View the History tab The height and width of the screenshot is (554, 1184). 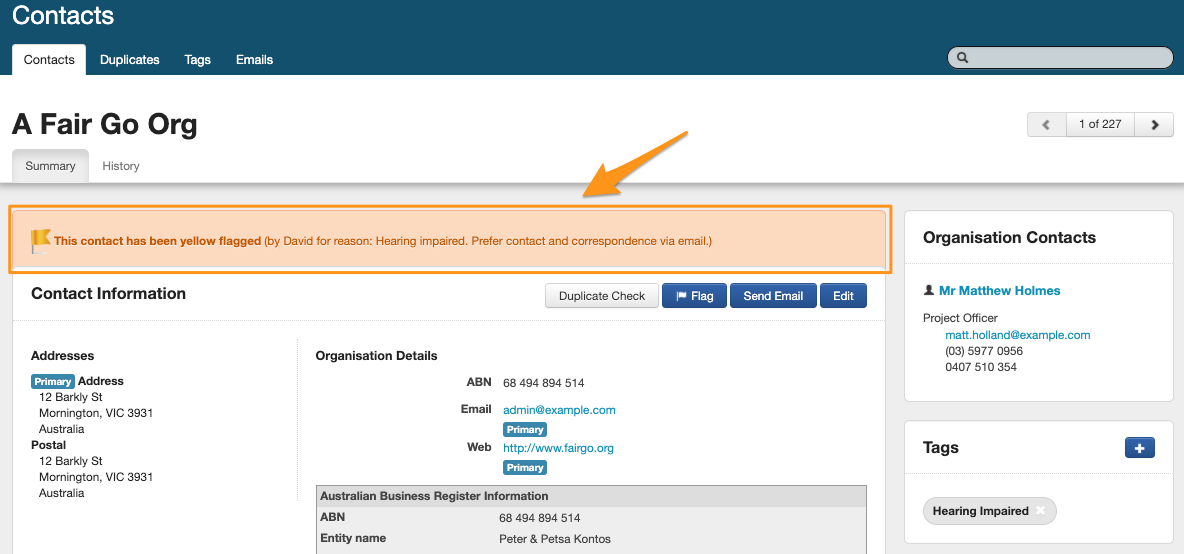click(x=121, y=166)
